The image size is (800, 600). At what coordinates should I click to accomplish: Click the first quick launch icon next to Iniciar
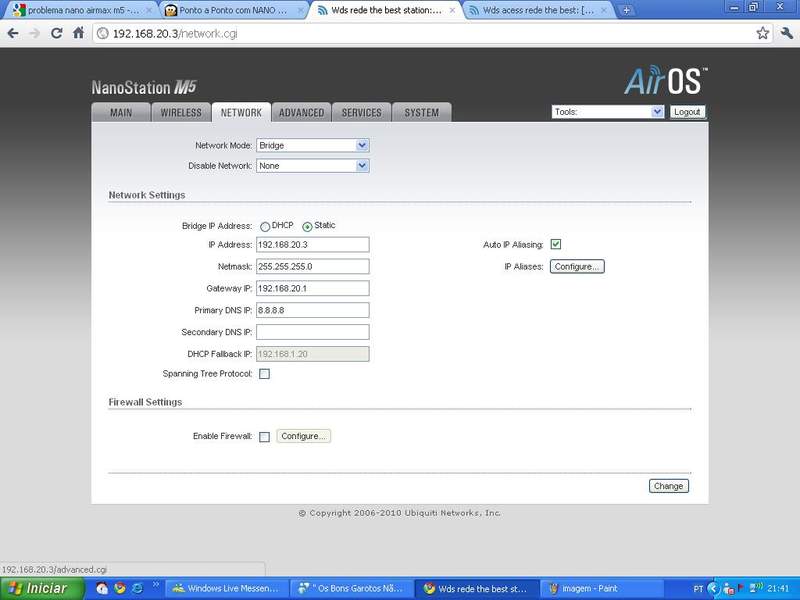point(102,588)
